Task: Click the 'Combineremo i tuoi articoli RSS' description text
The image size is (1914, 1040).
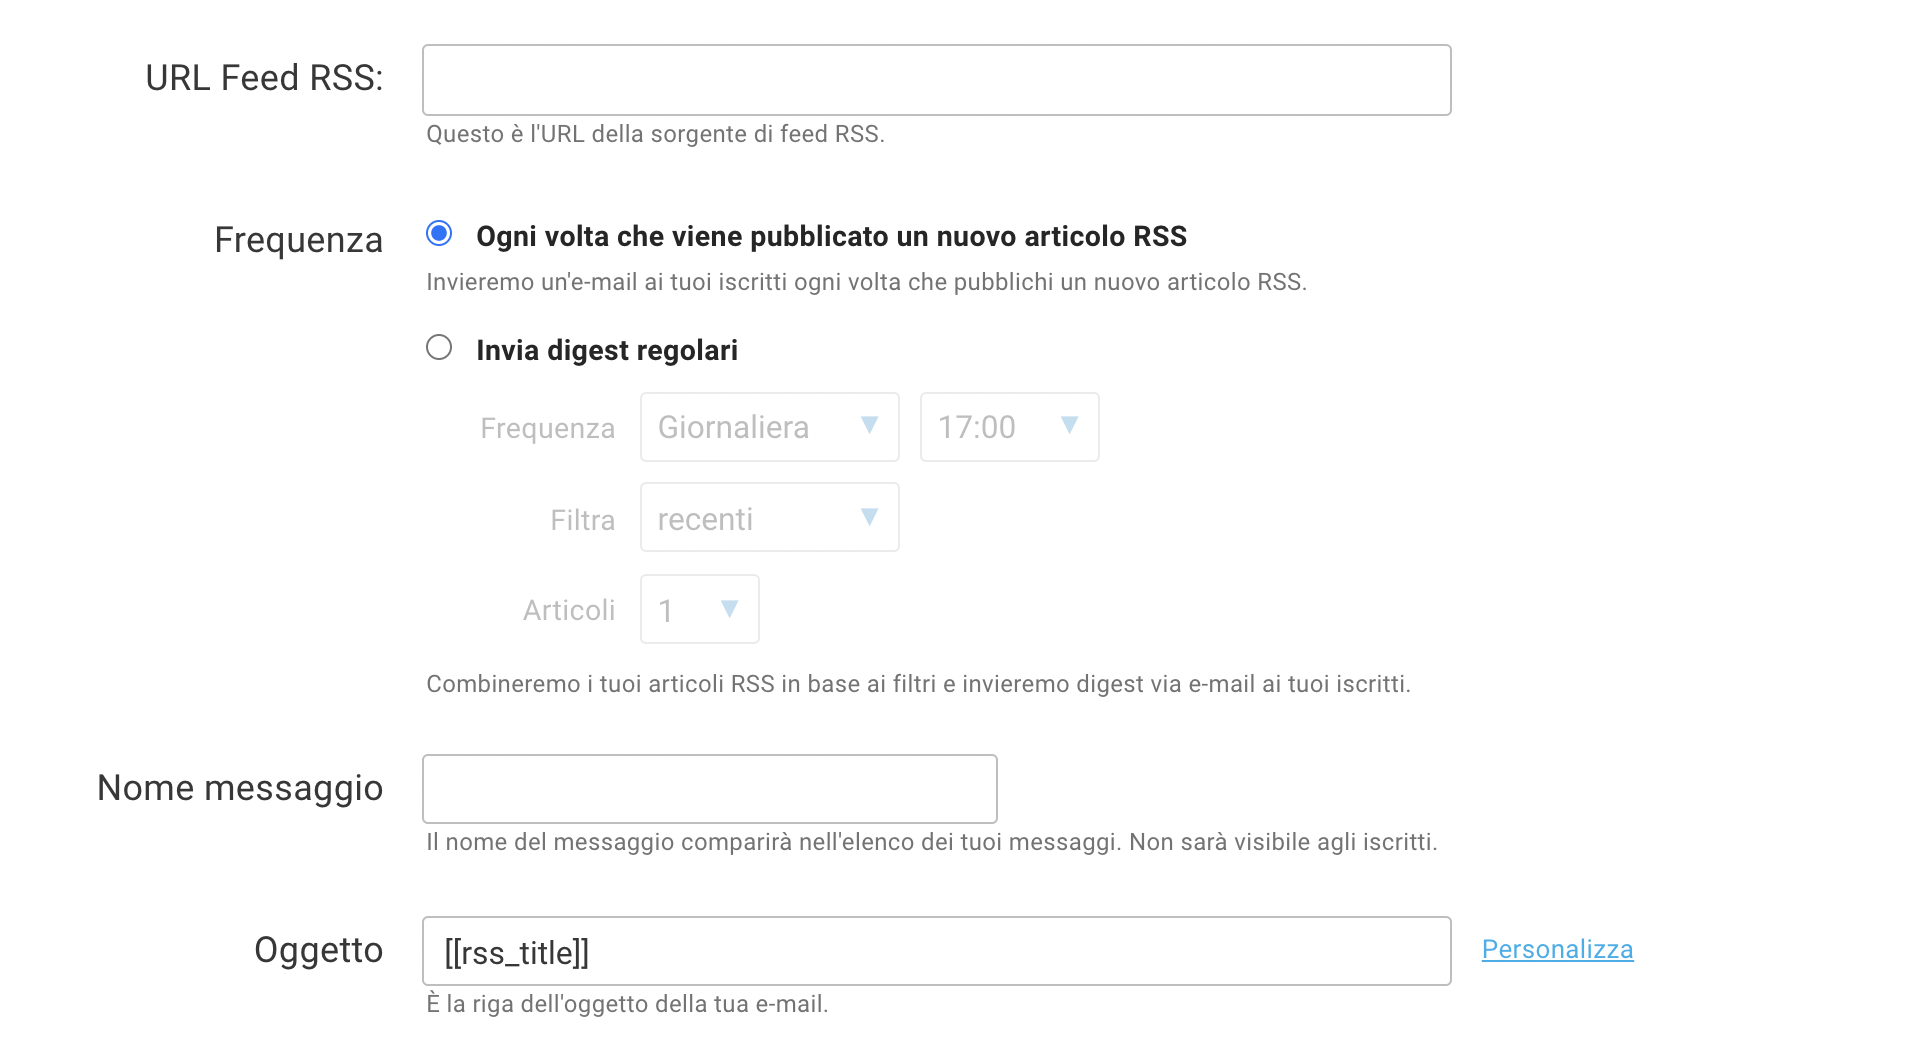Action: [x=918, y=684]
